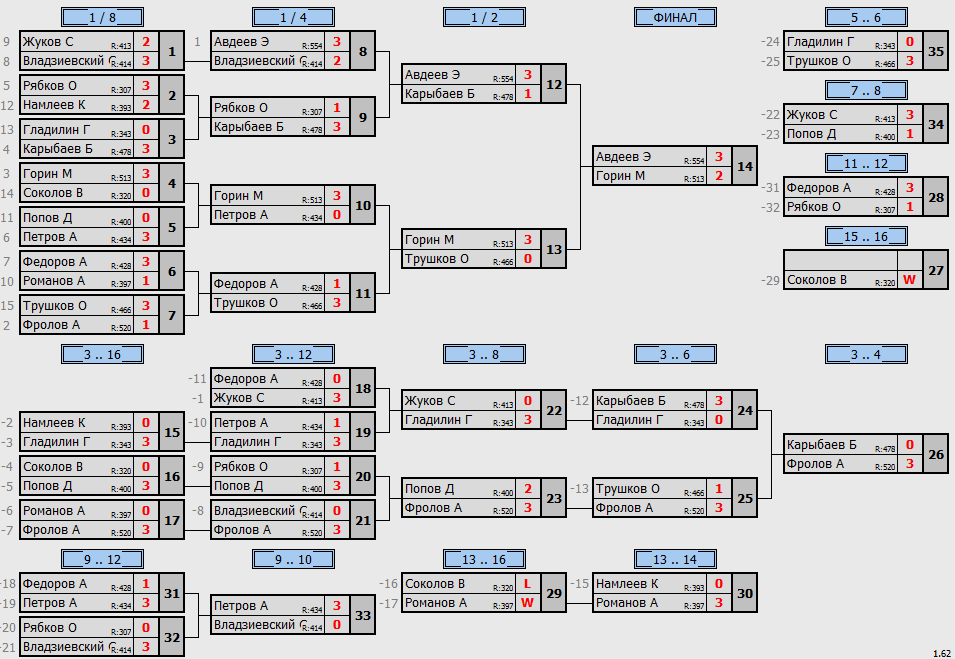Click the 3 .. 16 bracket header
This screenshot has height=659, width=955.
click(102, 354)
